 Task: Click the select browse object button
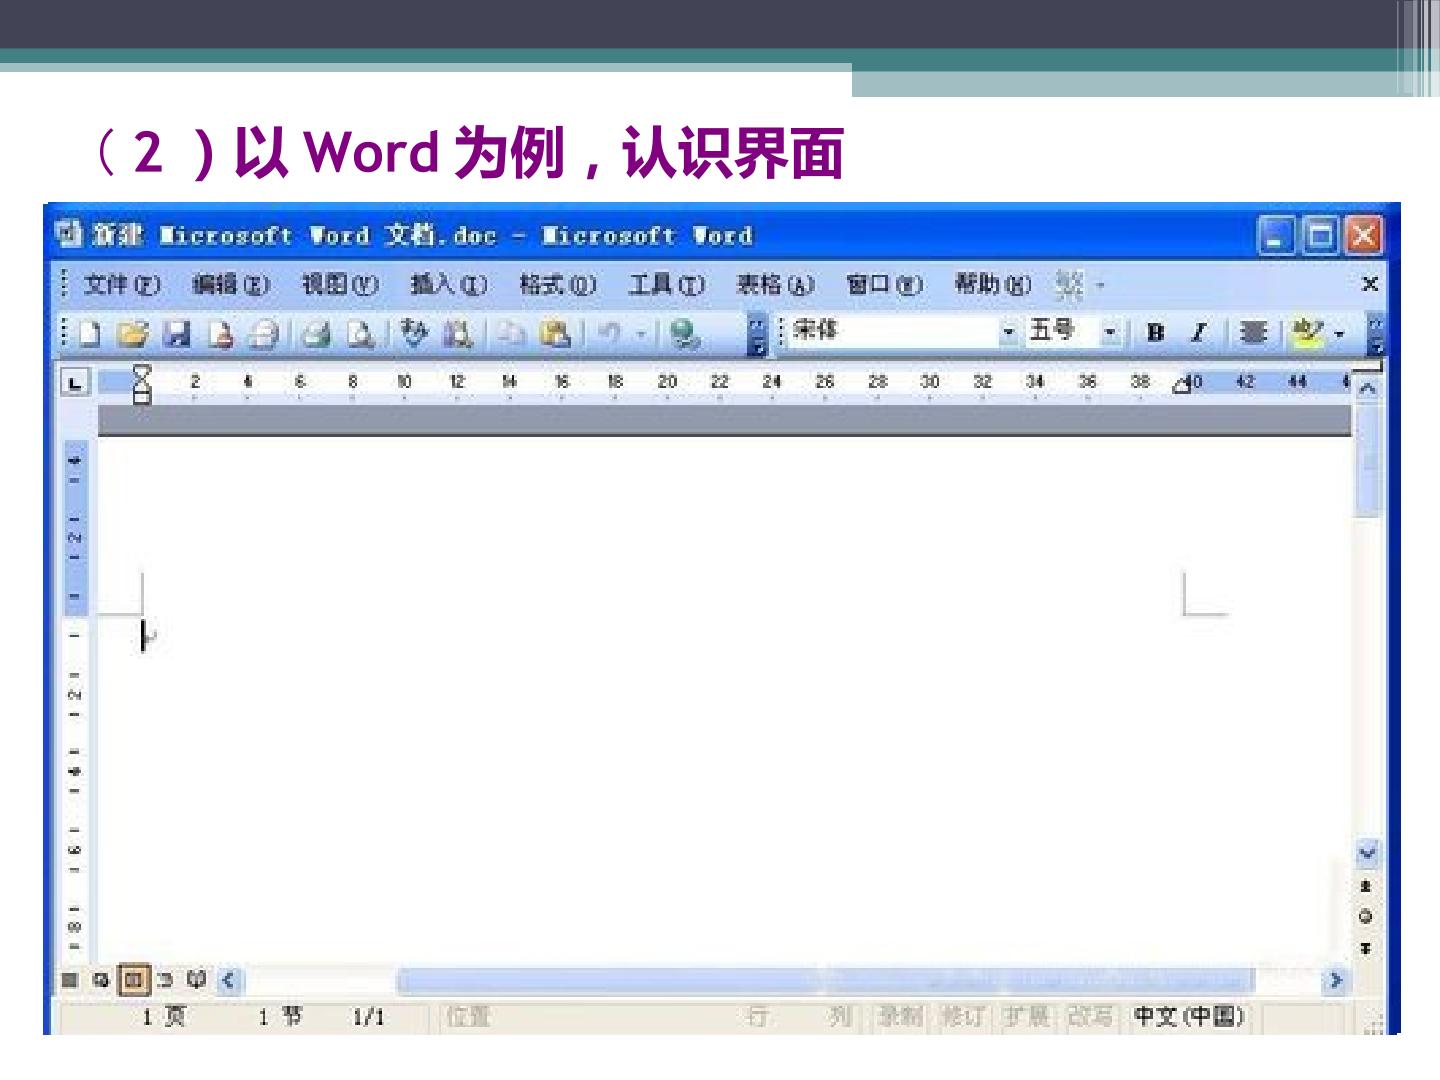point(1366,916)
